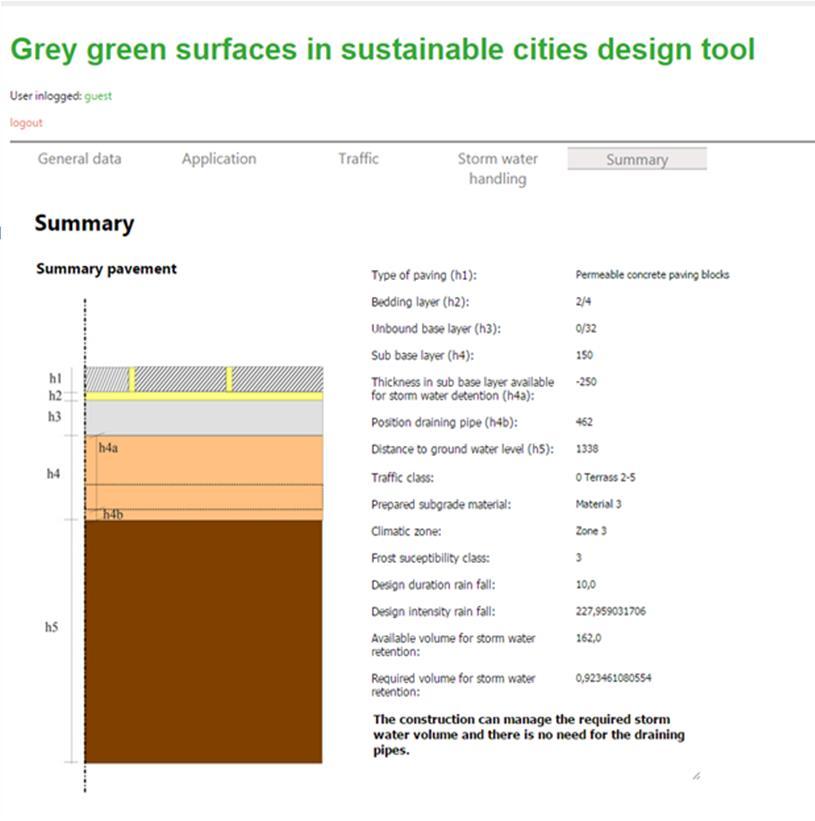The image size is (815, 821).
Task: Click '0 Terrass 2-5' traffic value
Action: 606,477
